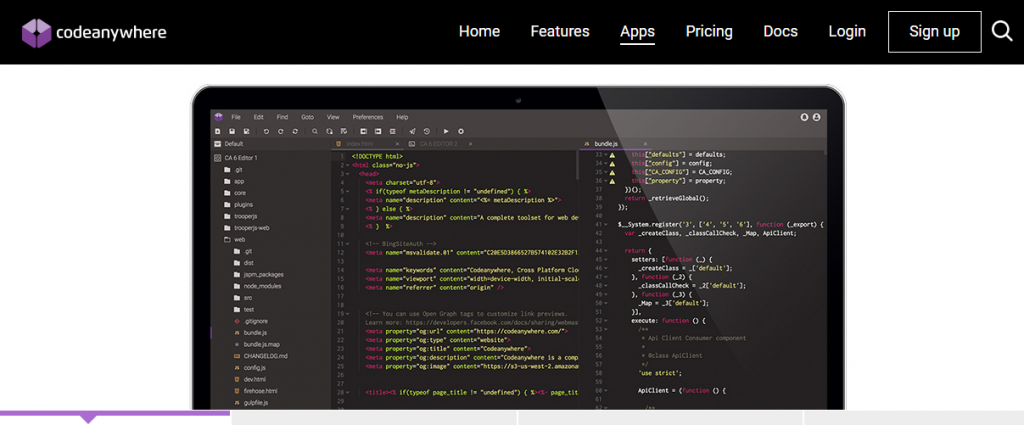Collapse the code fold arrow on line 41

click(607, 224)
